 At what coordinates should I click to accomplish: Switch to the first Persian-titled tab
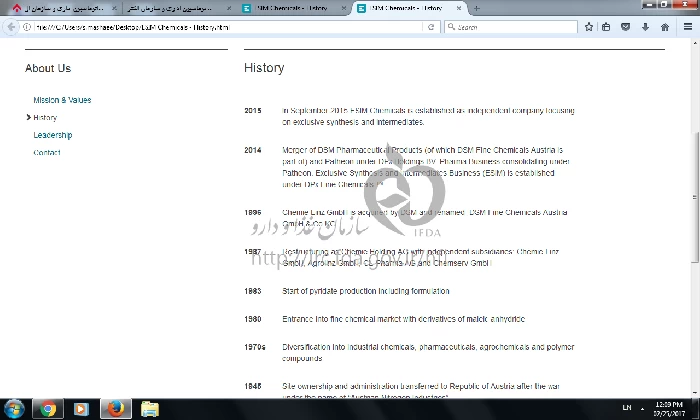62,8
